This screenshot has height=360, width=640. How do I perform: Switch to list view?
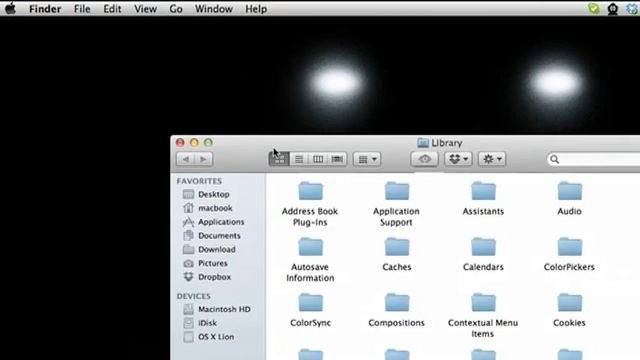pos(299,159)
